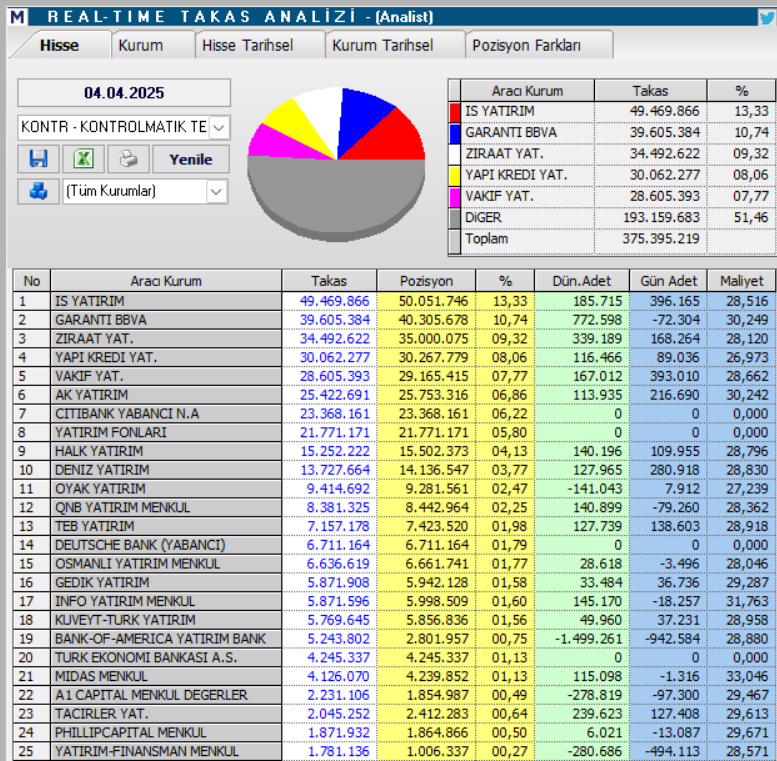The height and width of the screenshot is (761, 777).
Task: Sort main table by Aracı Kurum header
Action: [x=166, y=281]
